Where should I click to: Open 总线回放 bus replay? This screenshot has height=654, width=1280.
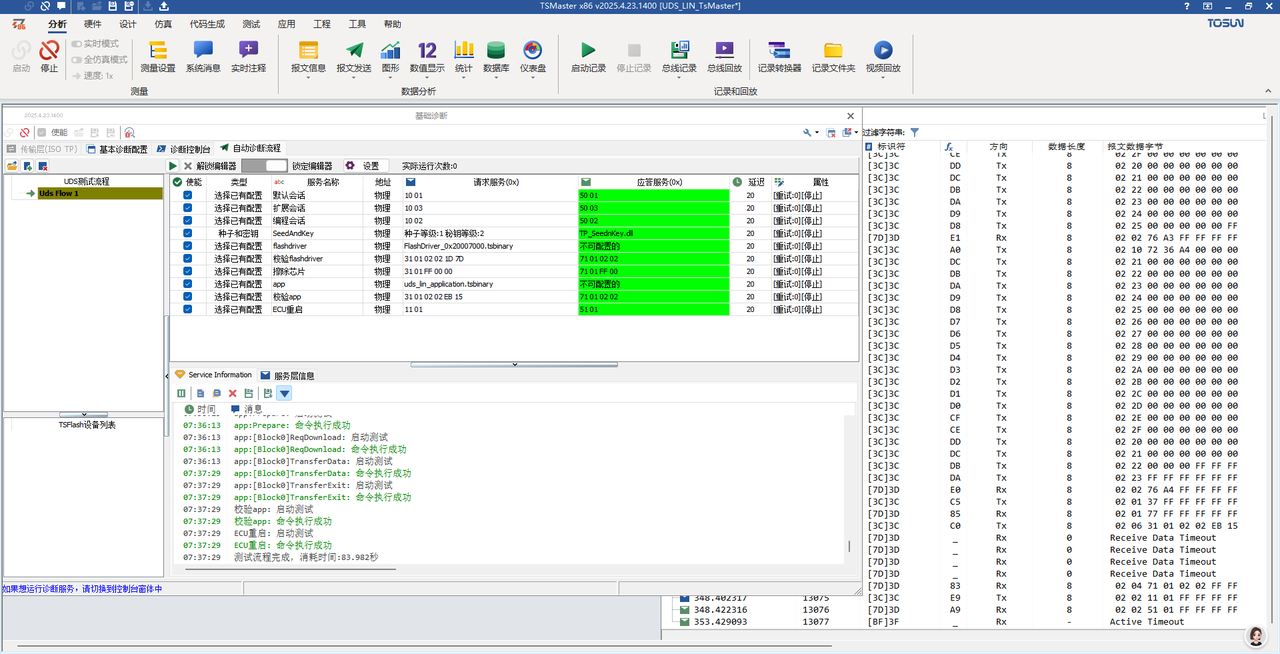coord(725,57)
